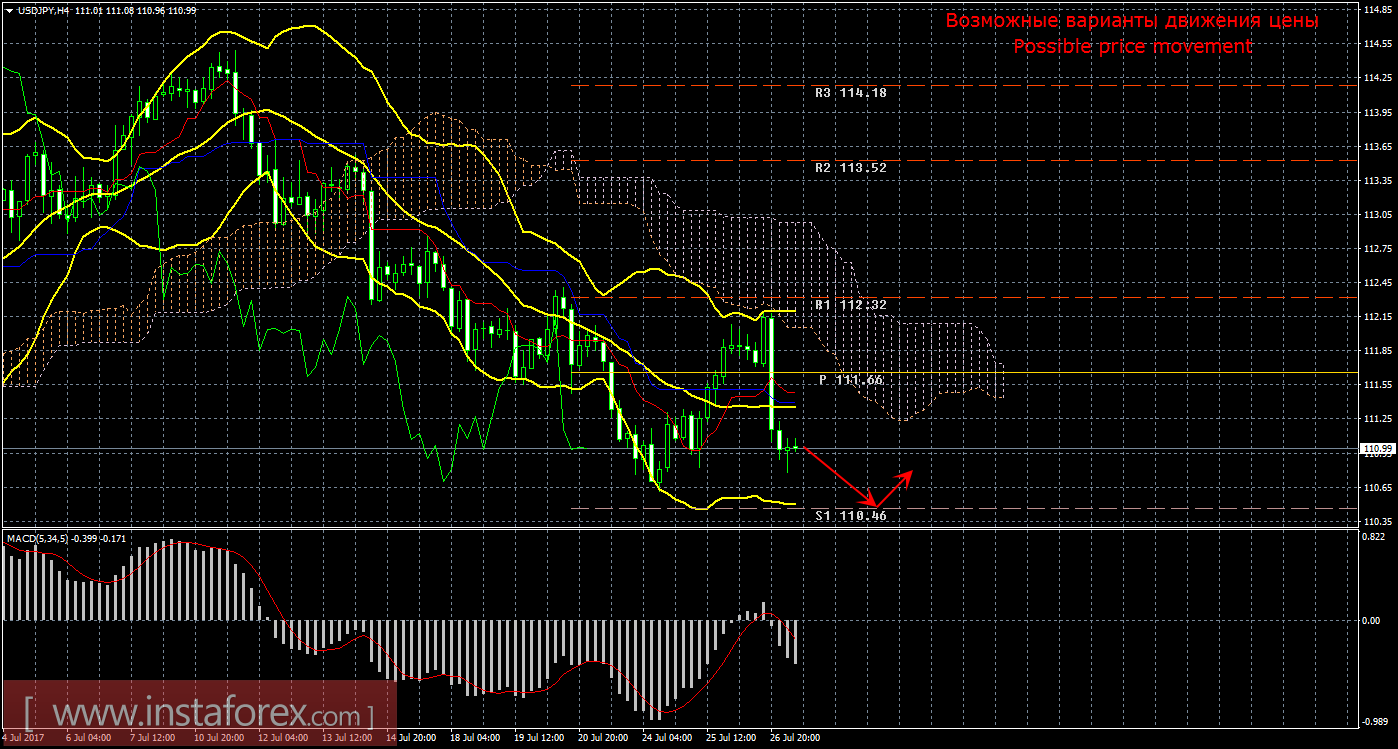
Task: Click the S1 110.46 support label
Action: click(850, 516)
